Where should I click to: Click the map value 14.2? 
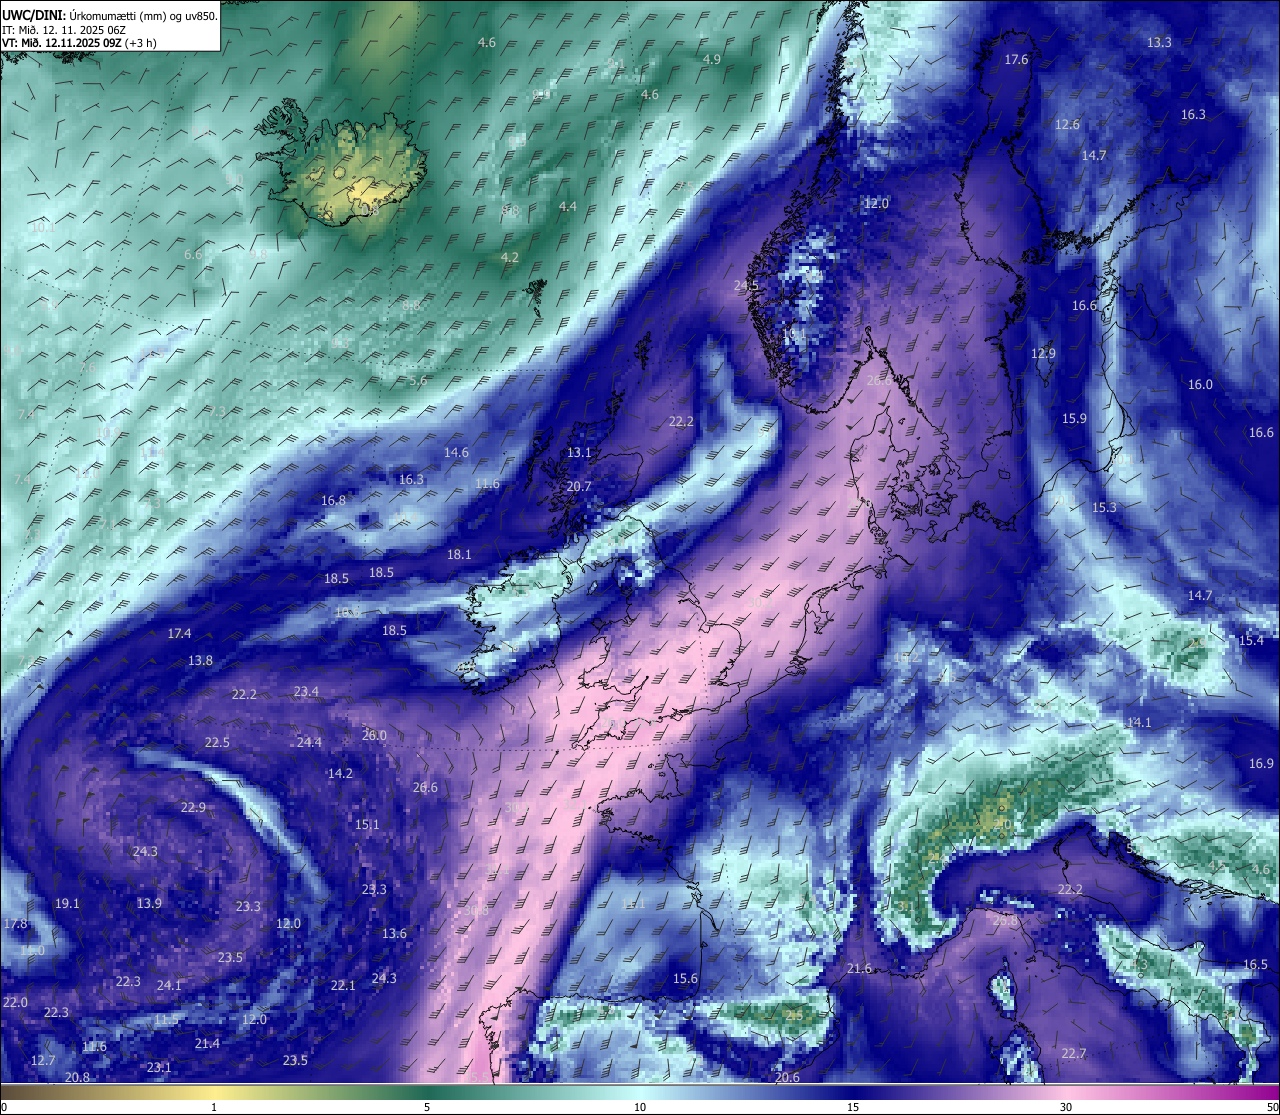[x=340, y=773]
